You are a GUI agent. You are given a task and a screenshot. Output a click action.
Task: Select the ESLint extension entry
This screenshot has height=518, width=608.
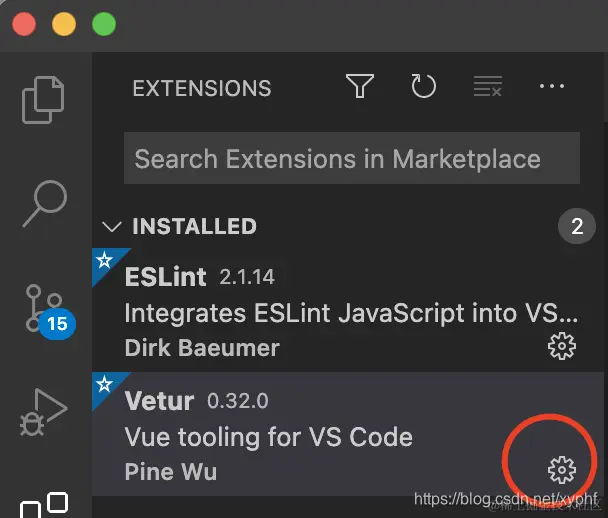pyautogui.click(x=330, y=312)
